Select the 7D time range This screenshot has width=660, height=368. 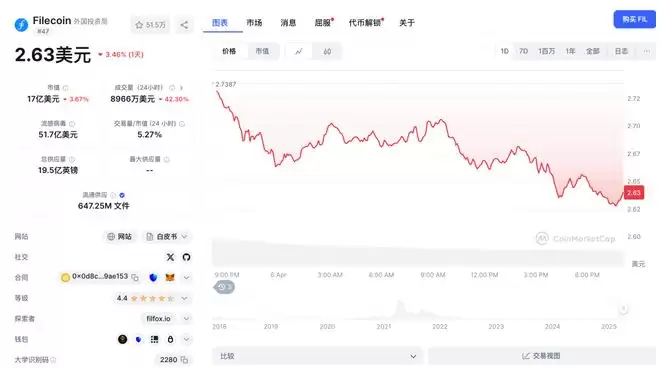coord(523,51)
